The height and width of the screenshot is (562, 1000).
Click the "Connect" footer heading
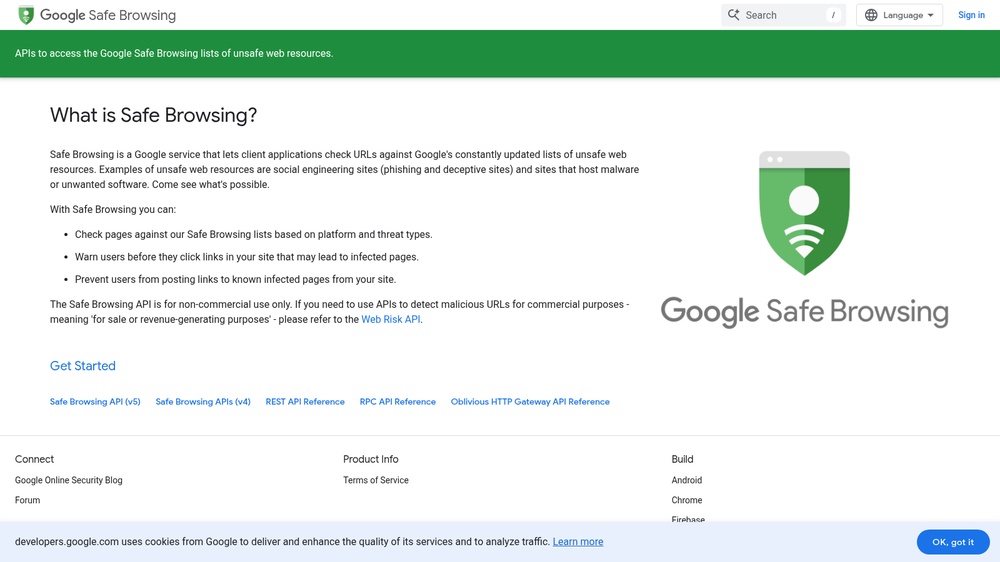coord(34,459)
